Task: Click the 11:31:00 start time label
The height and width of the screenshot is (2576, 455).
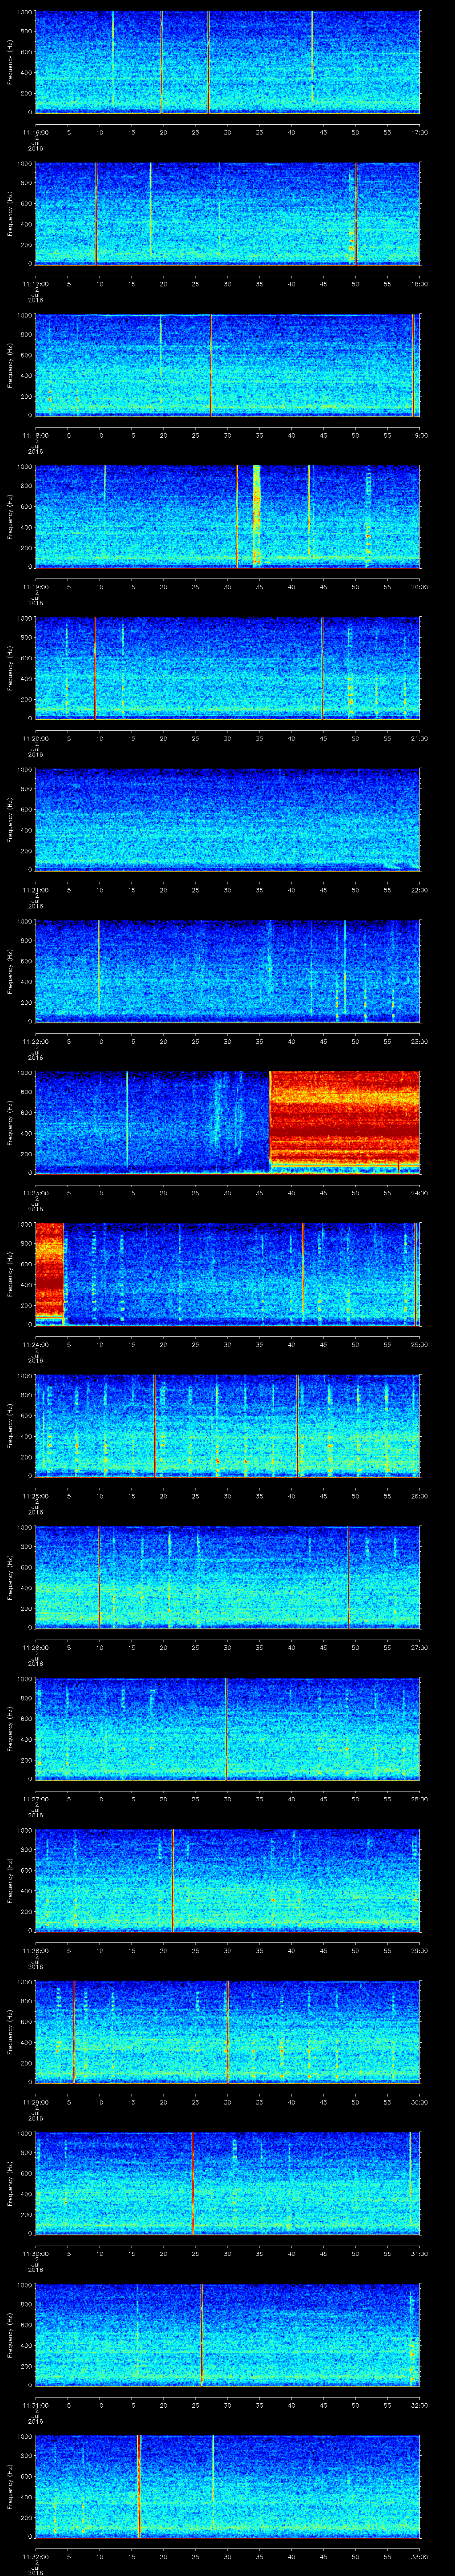Action: click(x=35, y=2405)
